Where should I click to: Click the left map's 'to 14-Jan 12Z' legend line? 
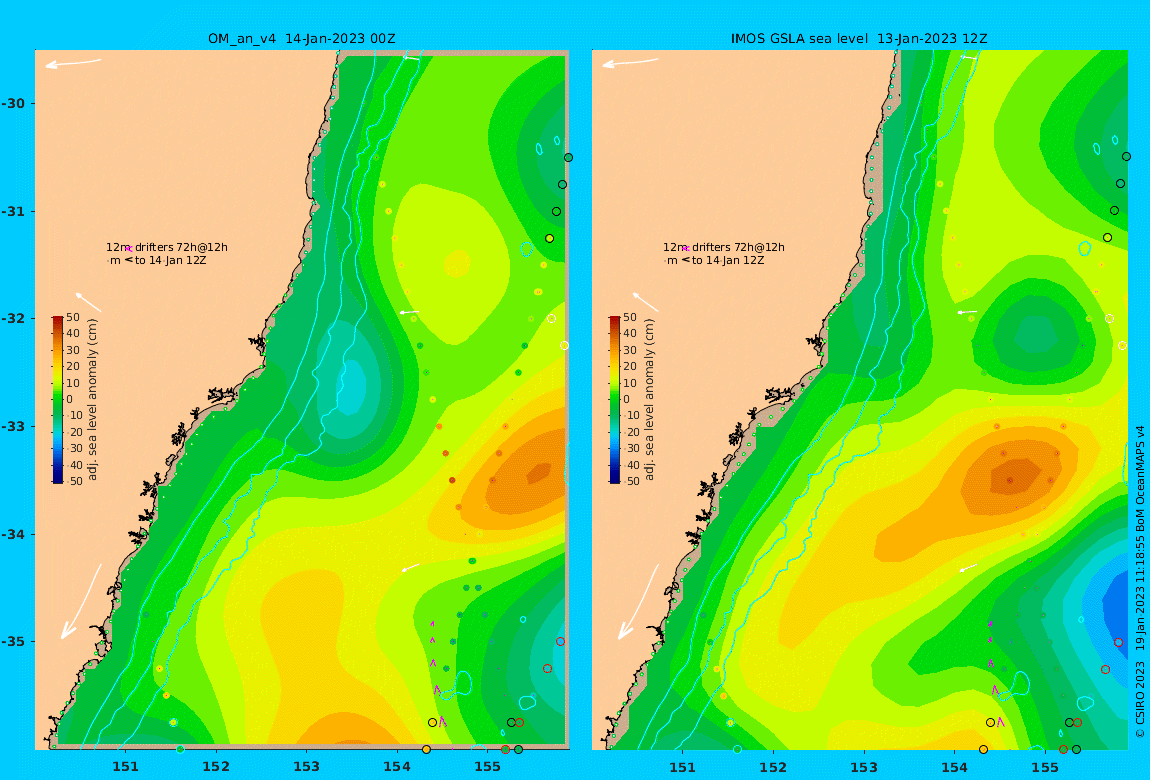pyautogui.click(x=158, y=260)
